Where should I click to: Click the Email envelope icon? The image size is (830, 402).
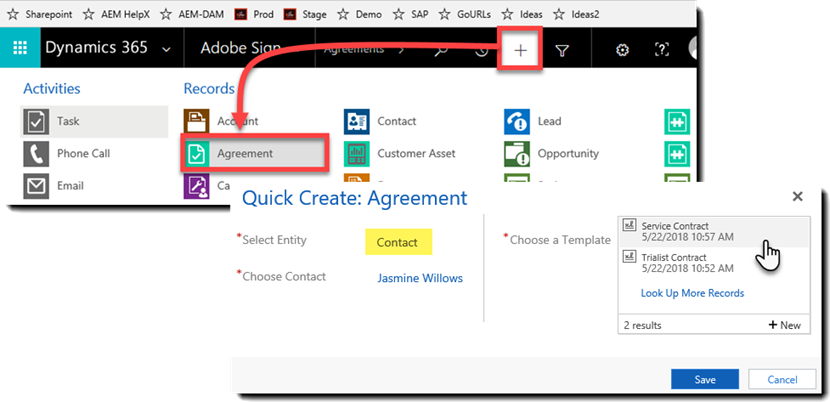pos(36,186)
